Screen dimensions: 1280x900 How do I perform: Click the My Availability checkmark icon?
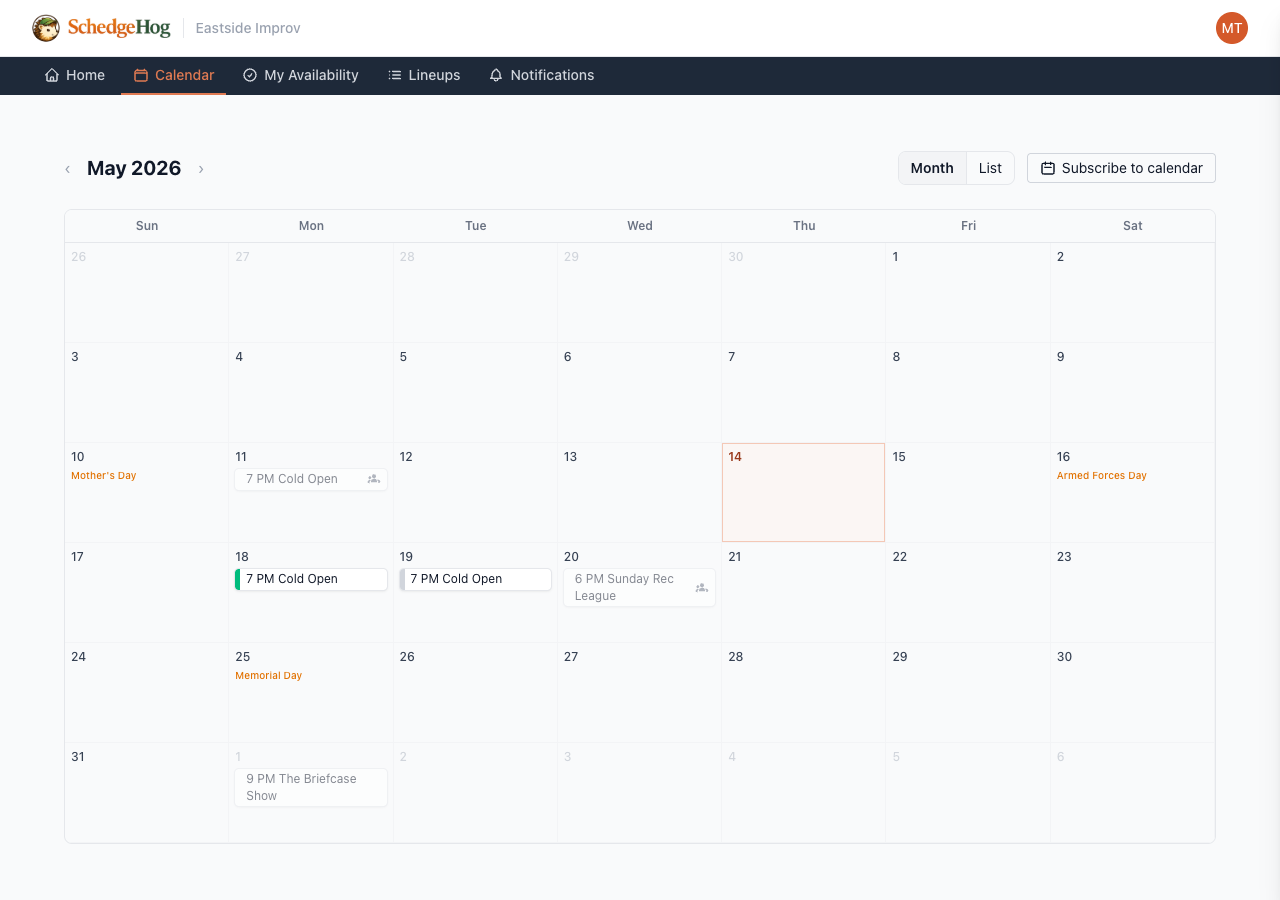[x=250, y=75]
